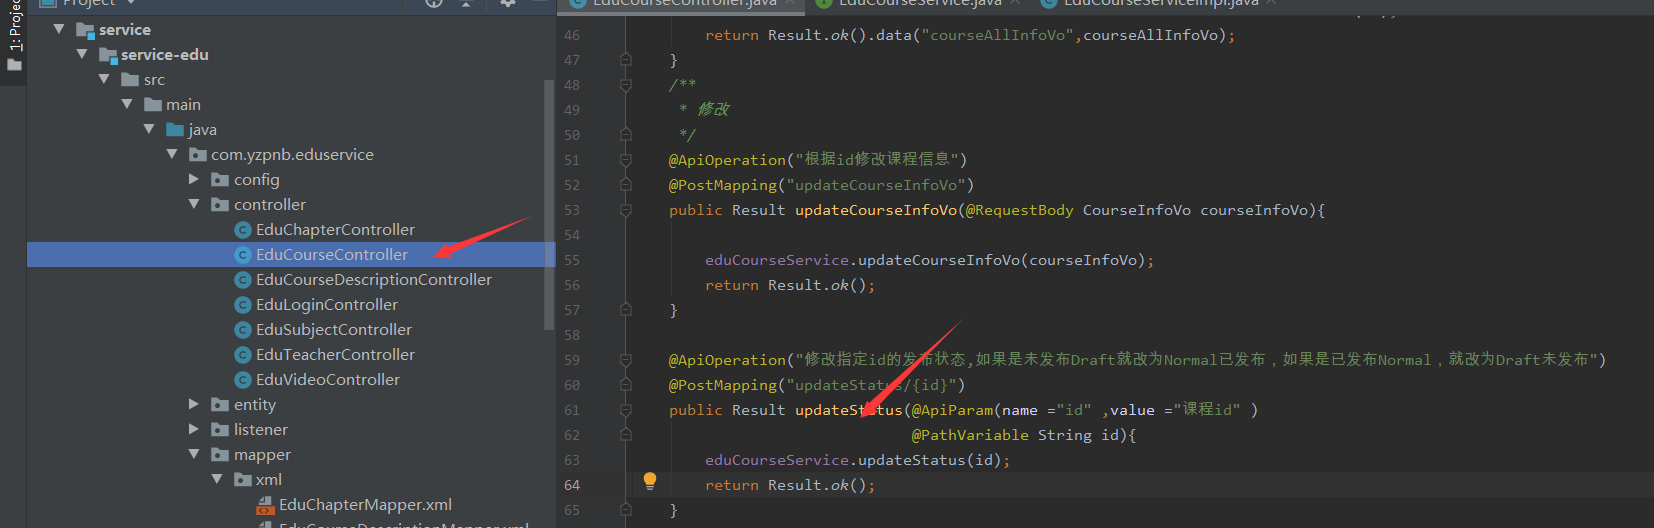Select EduSubjectController in the project tree
This screenshot has width=1654, height=528.
coord(334,330)
